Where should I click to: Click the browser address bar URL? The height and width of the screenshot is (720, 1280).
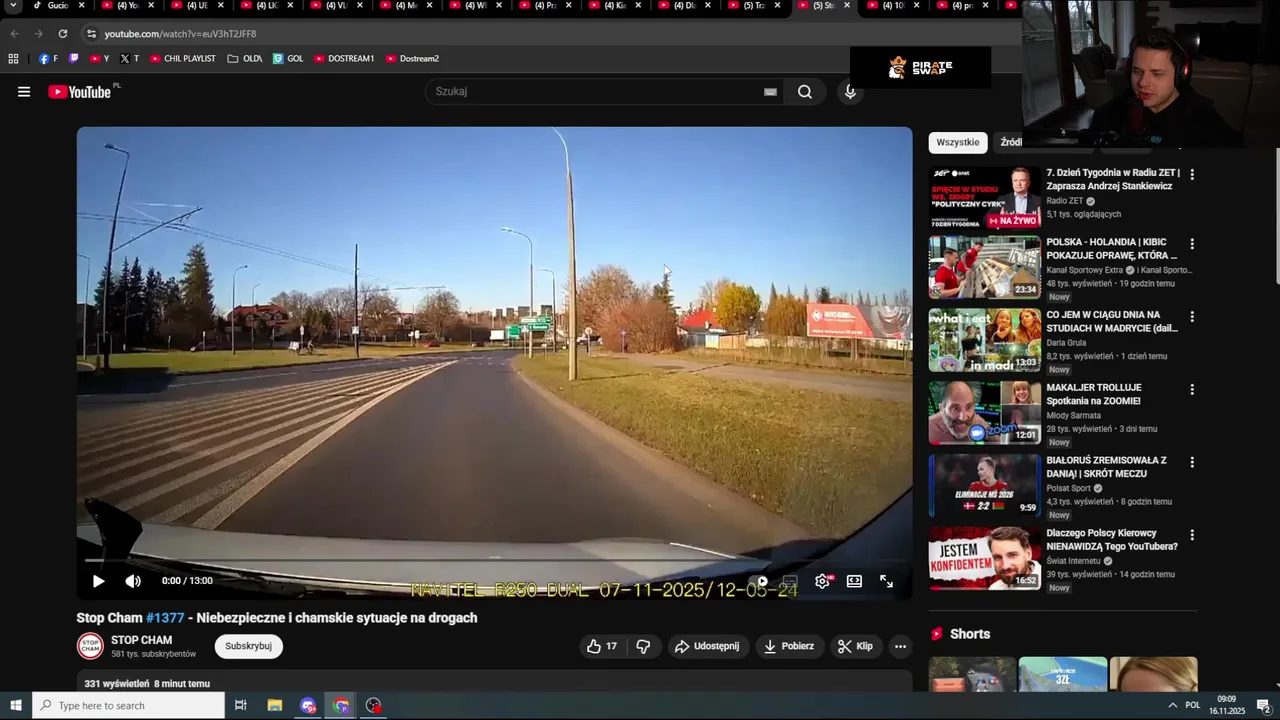pos(180,34)
